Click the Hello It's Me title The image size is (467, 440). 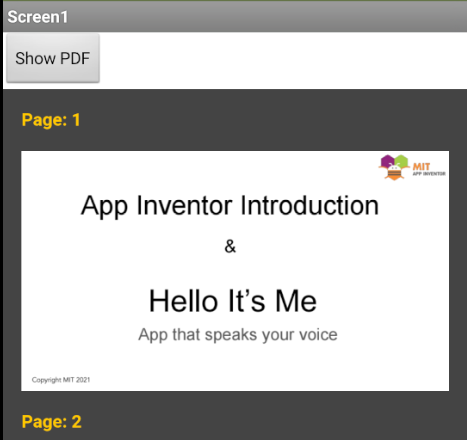click(233, 301)
